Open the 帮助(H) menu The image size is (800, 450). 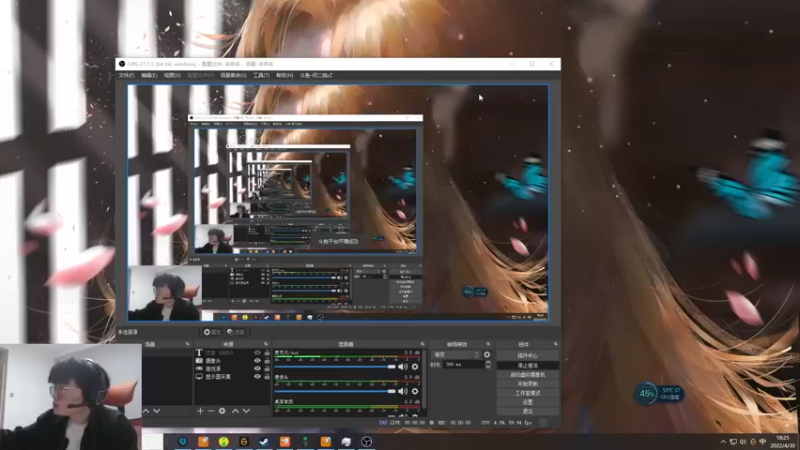tap(285, 75)
